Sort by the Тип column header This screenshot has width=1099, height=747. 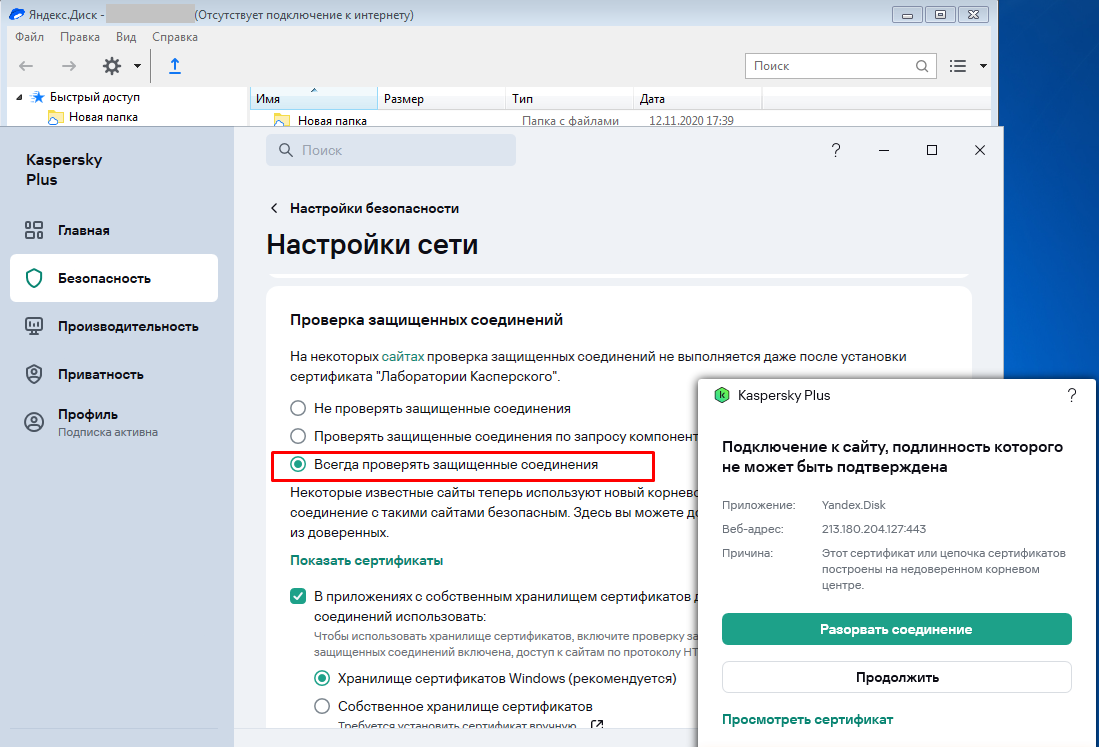pos(569,99)
